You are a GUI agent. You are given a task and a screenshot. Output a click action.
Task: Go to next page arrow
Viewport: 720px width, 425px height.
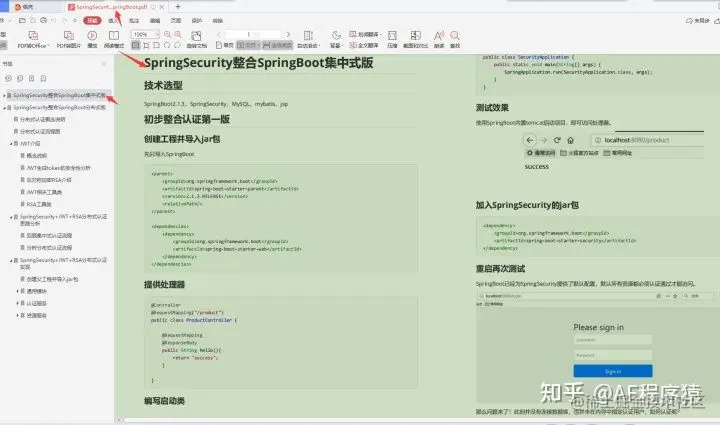288,34
